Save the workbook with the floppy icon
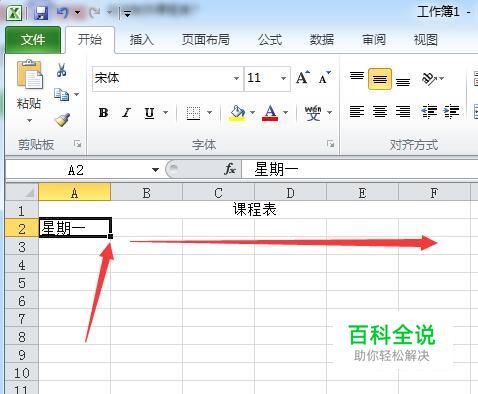The height and width of the screenshot is (394, 478). pos(41,13)
